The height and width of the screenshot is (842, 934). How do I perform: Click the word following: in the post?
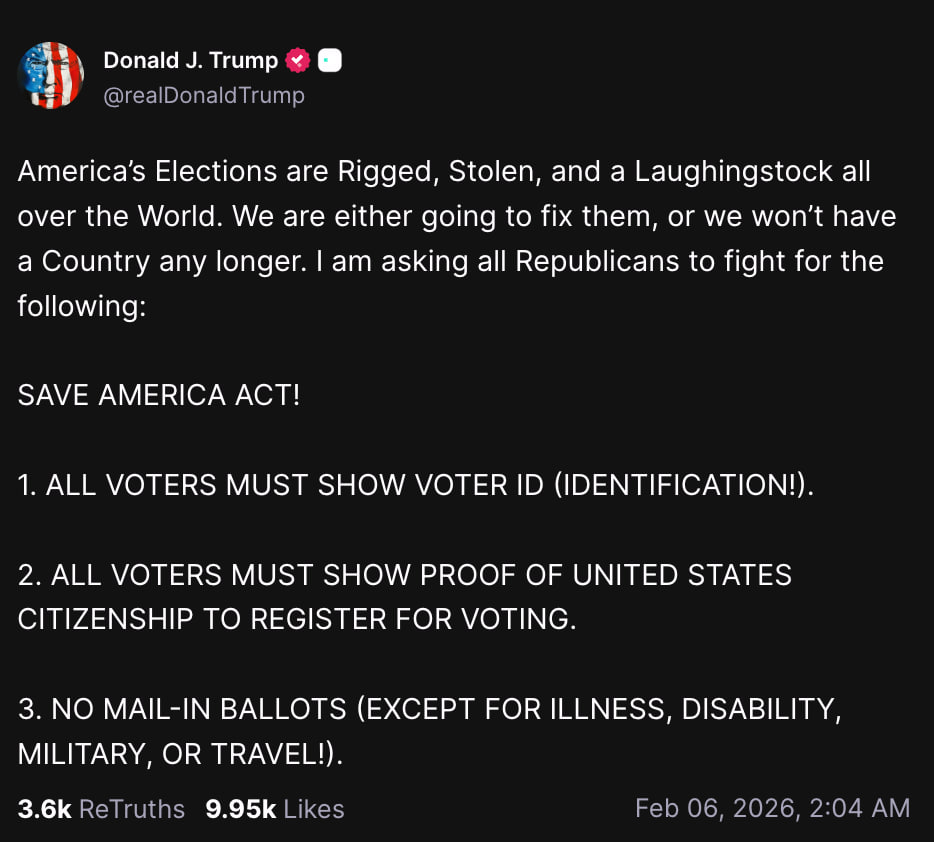point(82,305)
